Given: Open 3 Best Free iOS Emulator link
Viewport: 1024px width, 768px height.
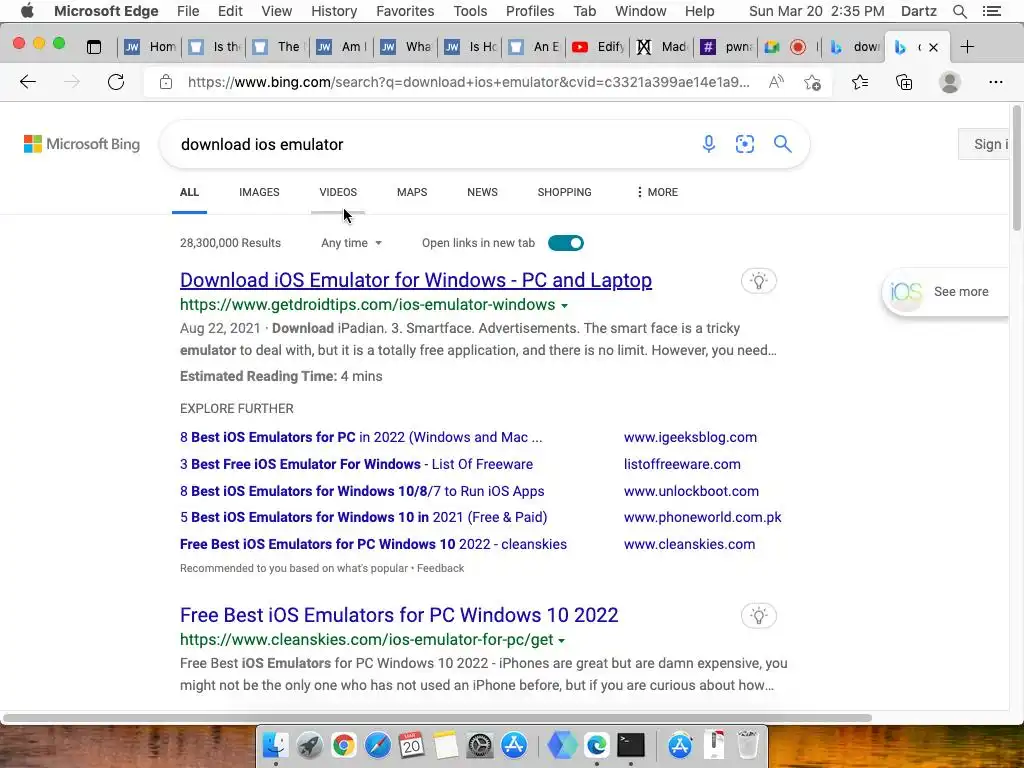Looking at the screenshot, I should [x=356, y=464].
